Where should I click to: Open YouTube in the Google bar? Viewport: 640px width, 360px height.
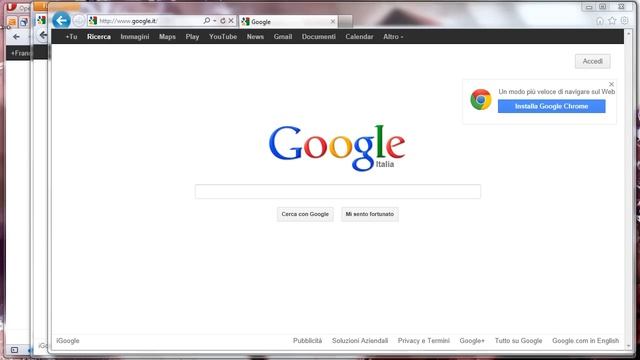[223, 37]
